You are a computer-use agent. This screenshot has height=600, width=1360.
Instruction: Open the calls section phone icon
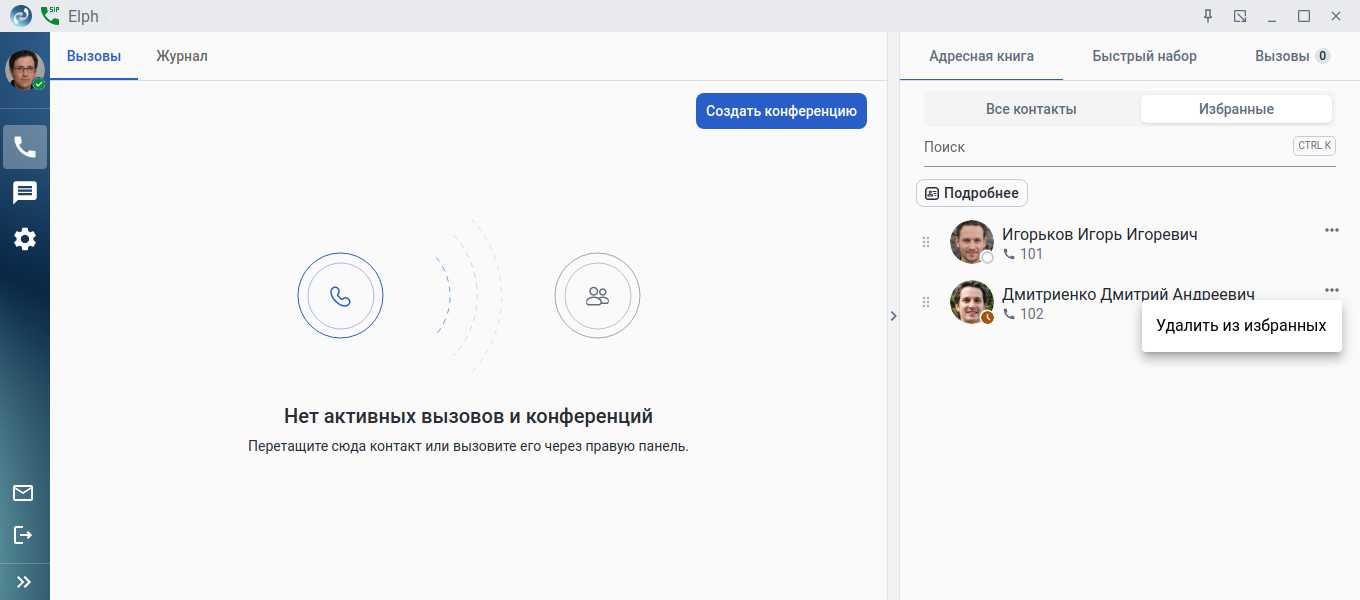(x=25, y=147)
